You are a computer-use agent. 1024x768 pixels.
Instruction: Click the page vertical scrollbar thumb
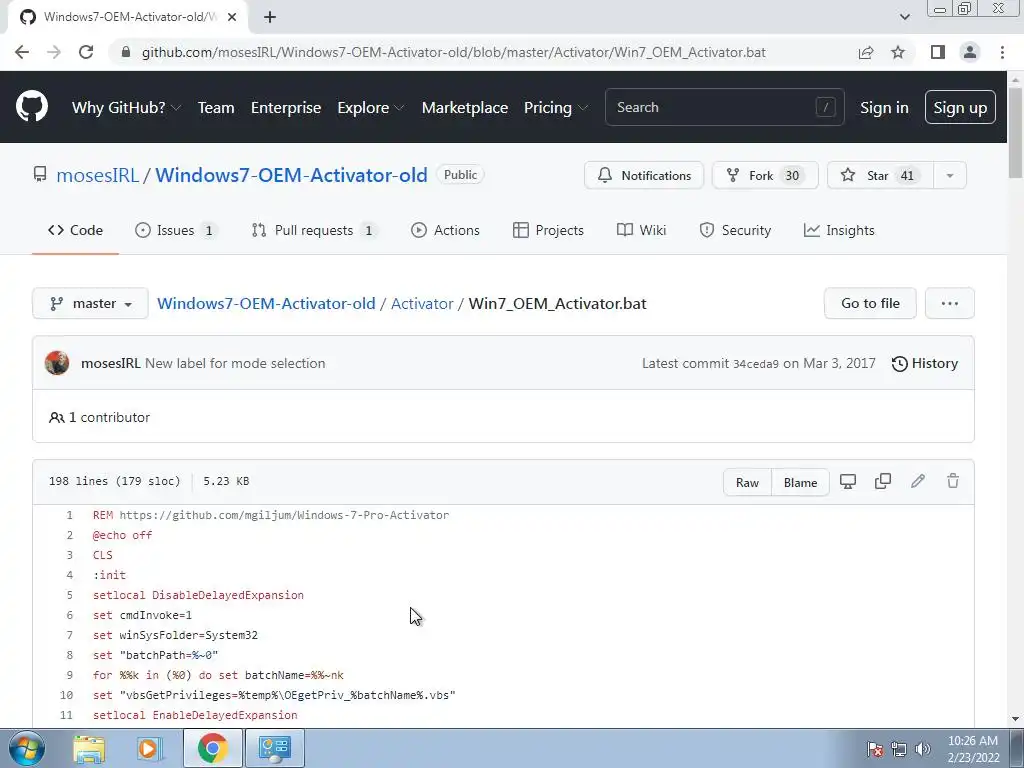click(1015, 132)
